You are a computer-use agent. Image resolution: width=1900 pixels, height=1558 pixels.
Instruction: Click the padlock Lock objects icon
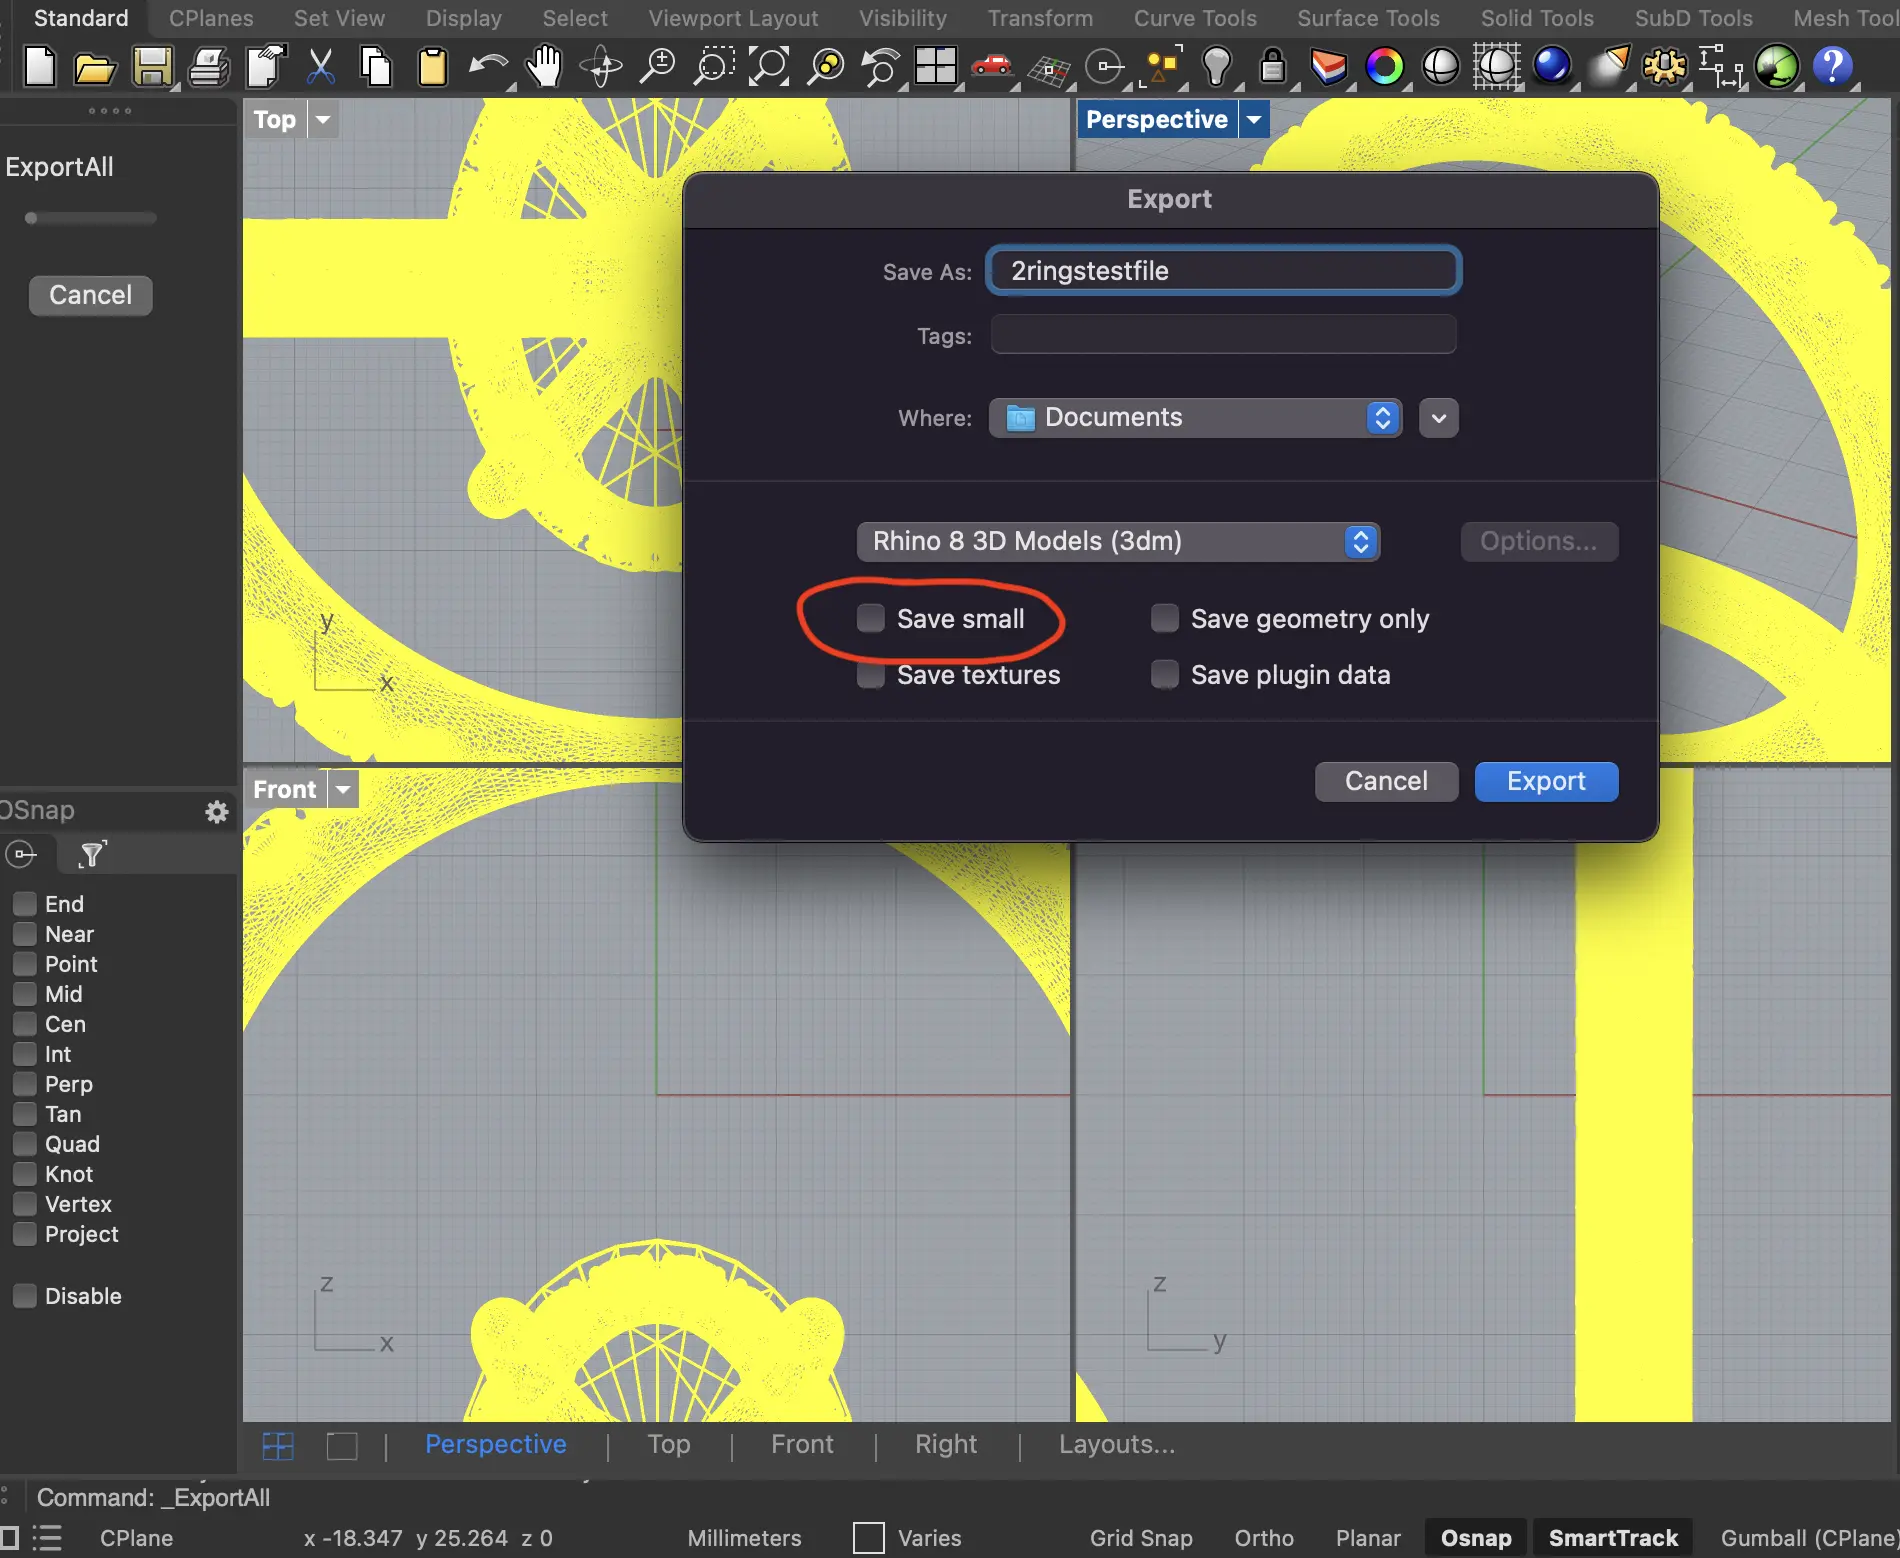(x=1272, y=67)
